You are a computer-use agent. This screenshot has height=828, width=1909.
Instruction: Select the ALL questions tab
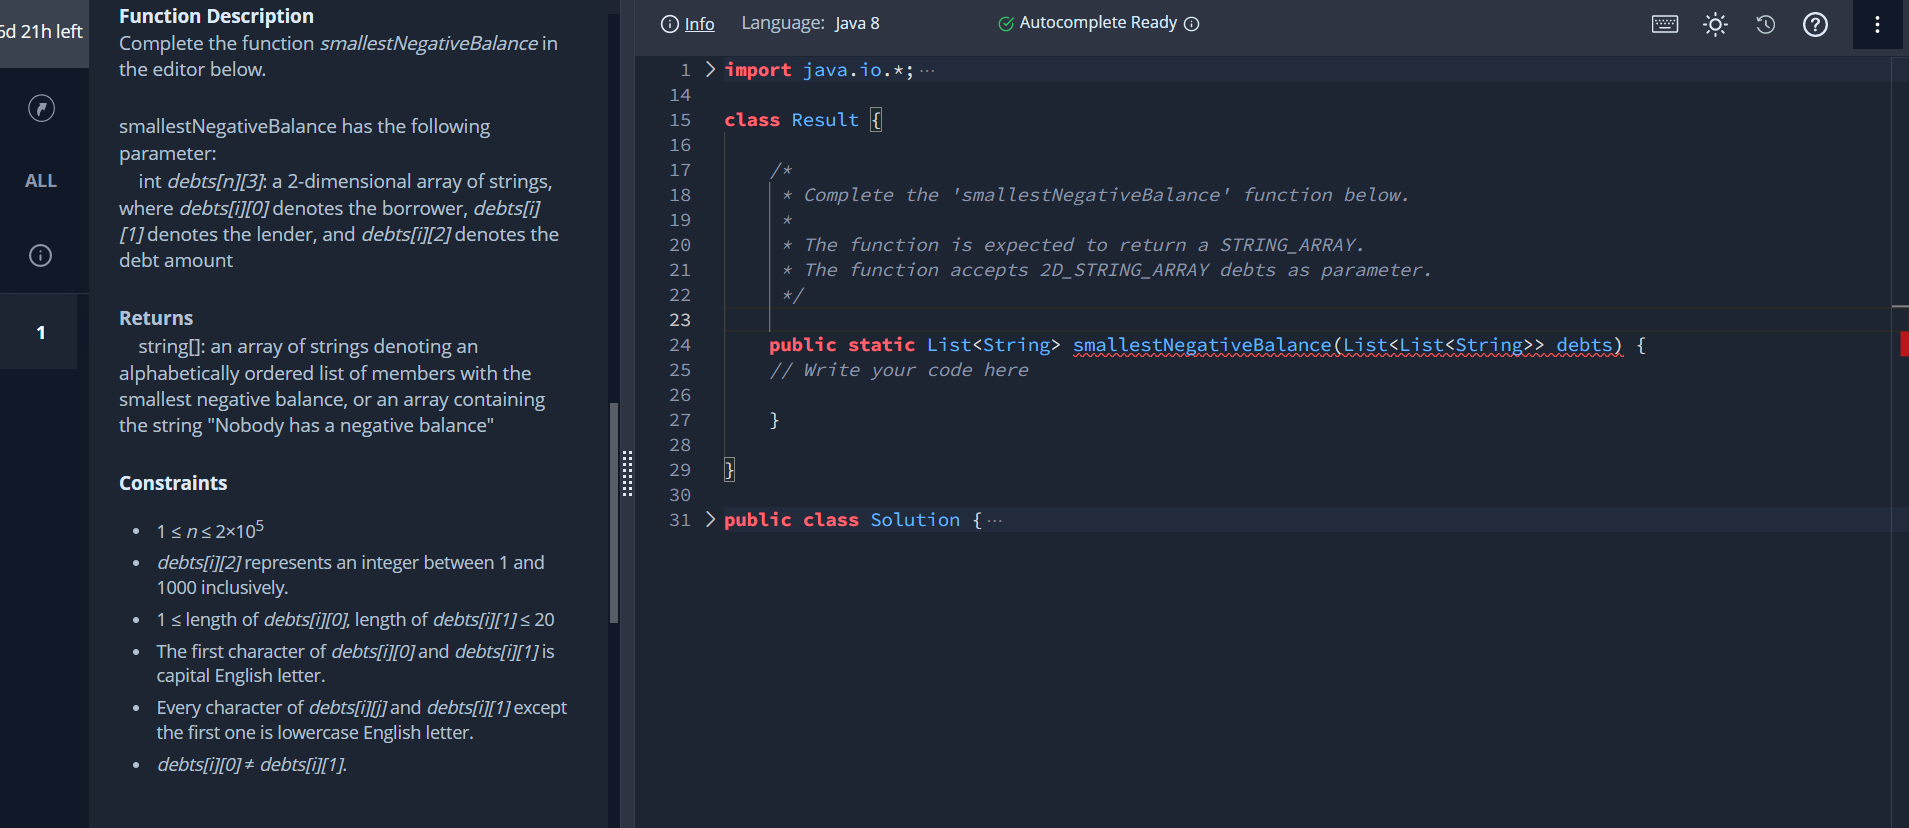41,181
